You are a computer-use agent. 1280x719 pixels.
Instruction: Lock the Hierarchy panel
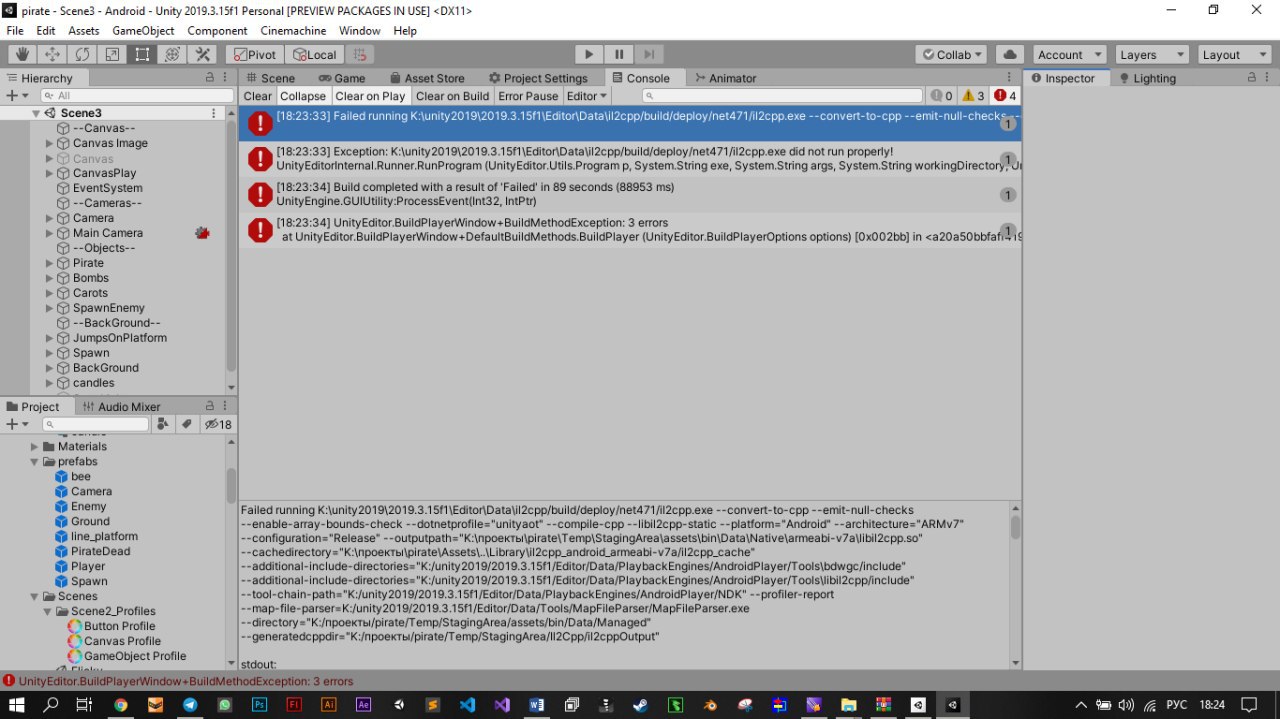210,77
